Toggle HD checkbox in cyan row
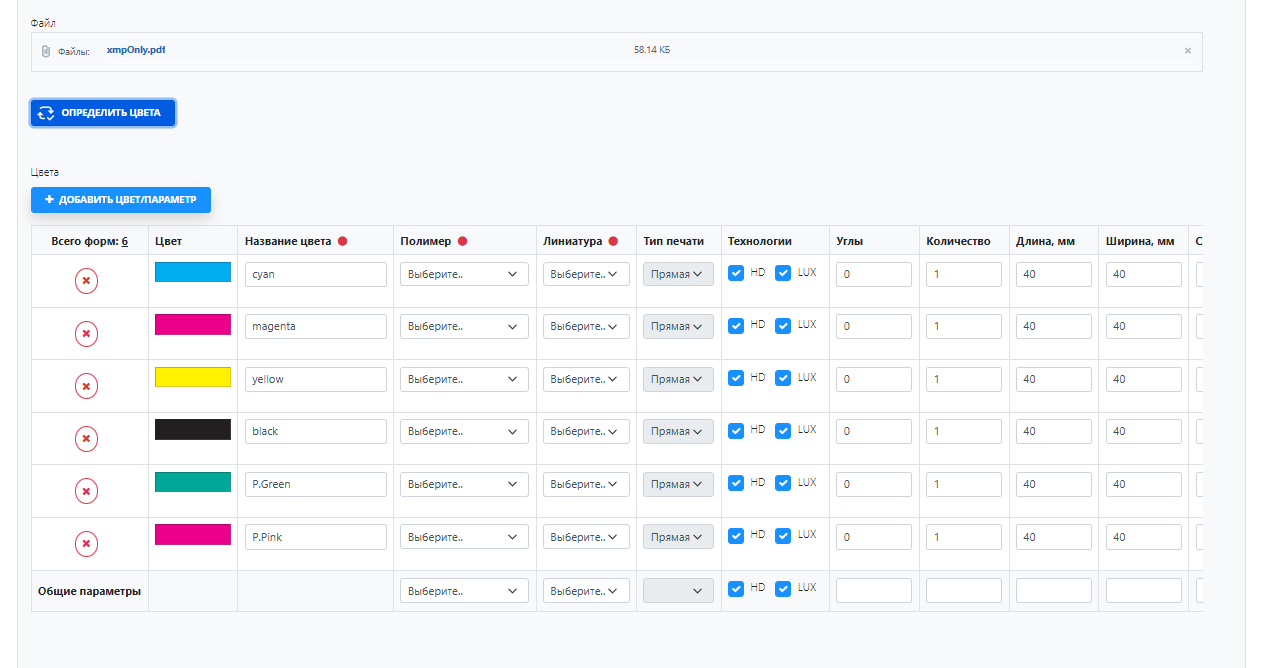The height and width of the screenshot is (668, 1283). [736, 273]
